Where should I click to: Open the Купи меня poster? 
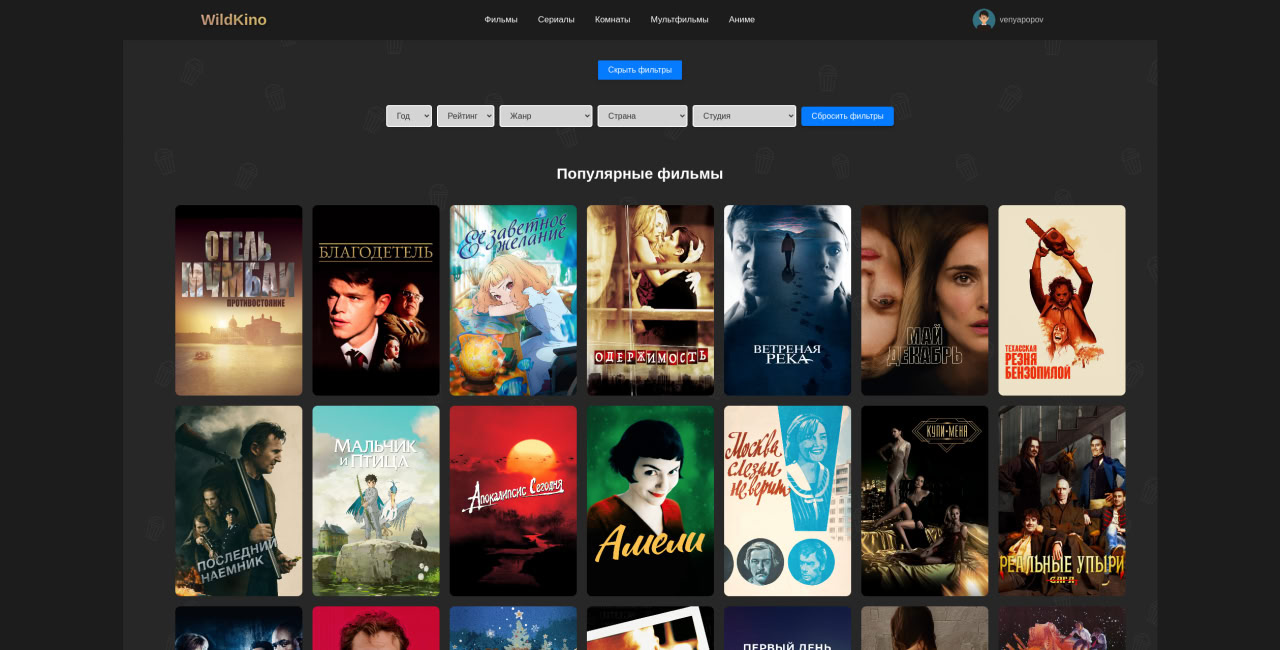coord(925,501)
